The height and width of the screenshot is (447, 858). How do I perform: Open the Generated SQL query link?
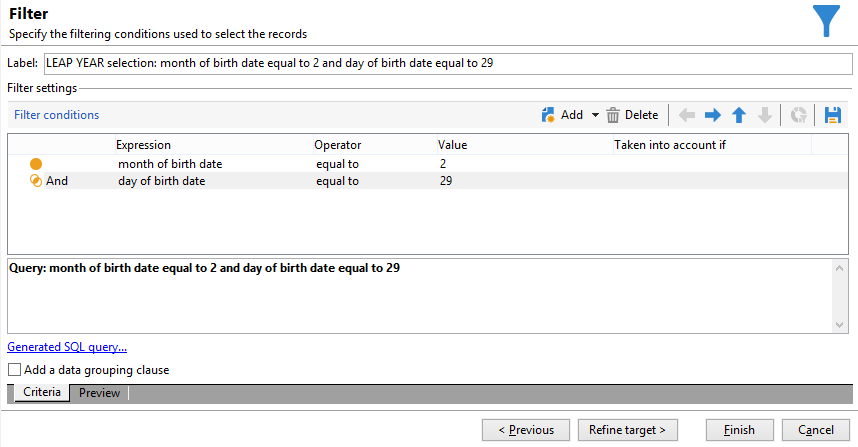pyautogui.click(x=67, y=348)
